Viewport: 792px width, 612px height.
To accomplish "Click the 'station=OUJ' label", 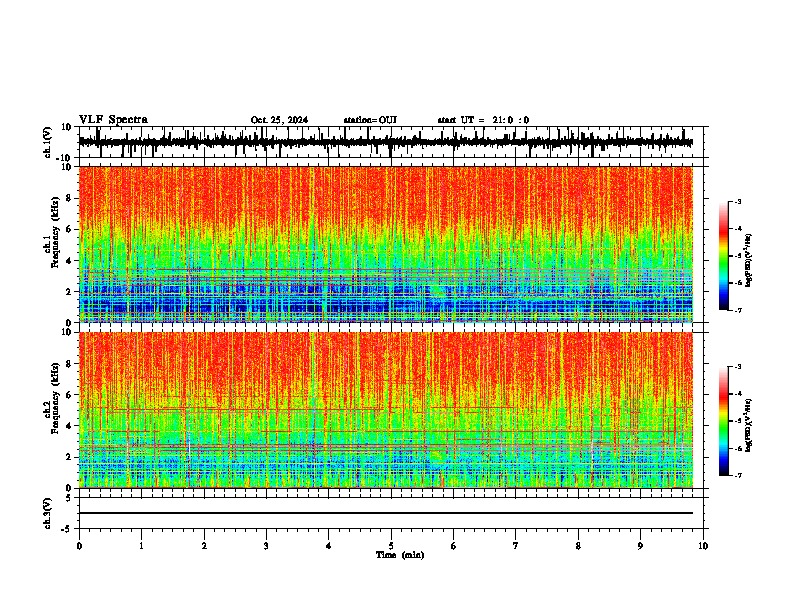I will click(370, 120).
